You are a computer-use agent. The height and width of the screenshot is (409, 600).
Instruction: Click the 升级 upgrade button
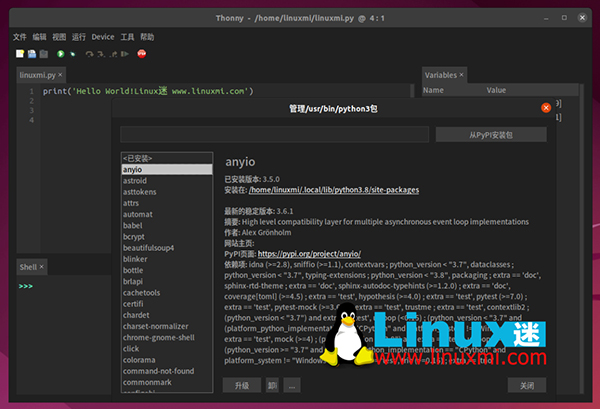pyautogui.click(x=241, y=385)
